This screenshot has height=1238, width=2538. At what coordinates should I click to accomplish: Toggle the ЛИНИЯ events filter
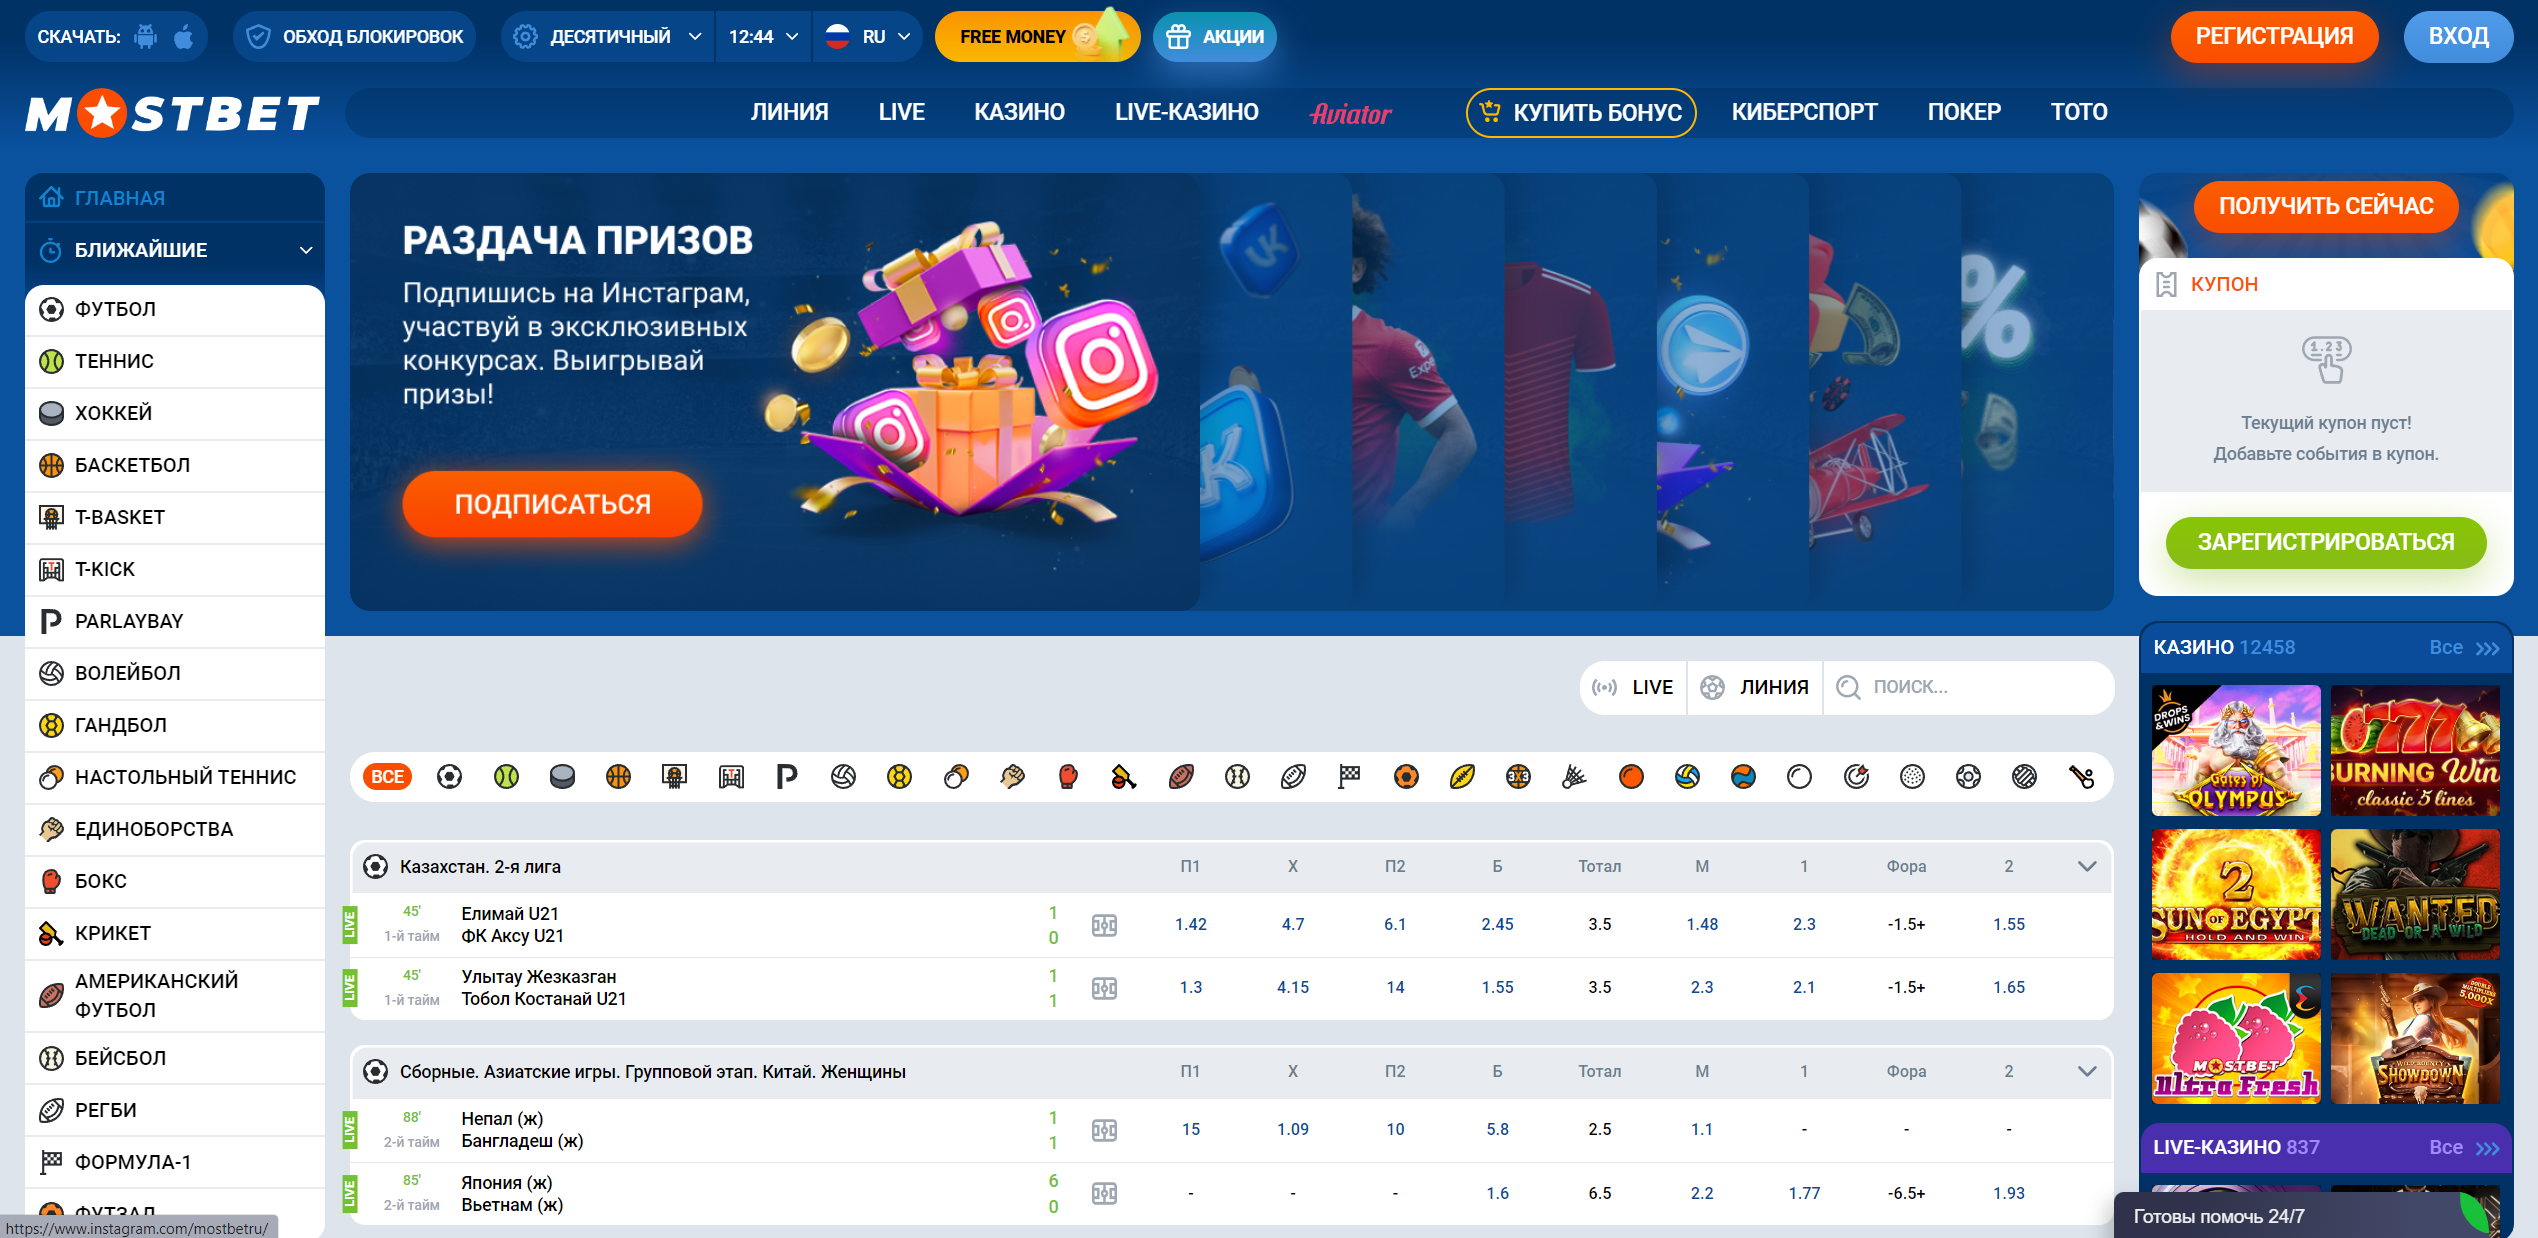(1755, 687)
